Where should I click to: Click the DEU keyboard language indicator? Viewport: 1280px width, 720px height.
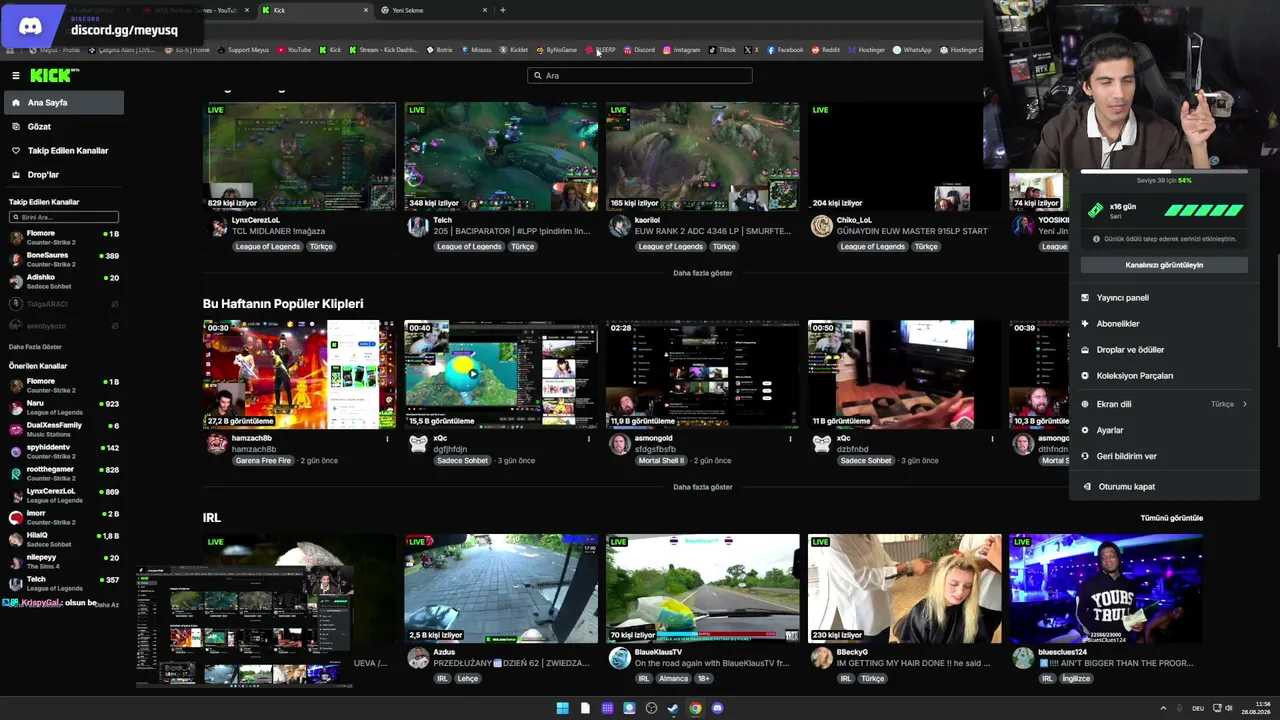pos(1197,708)
